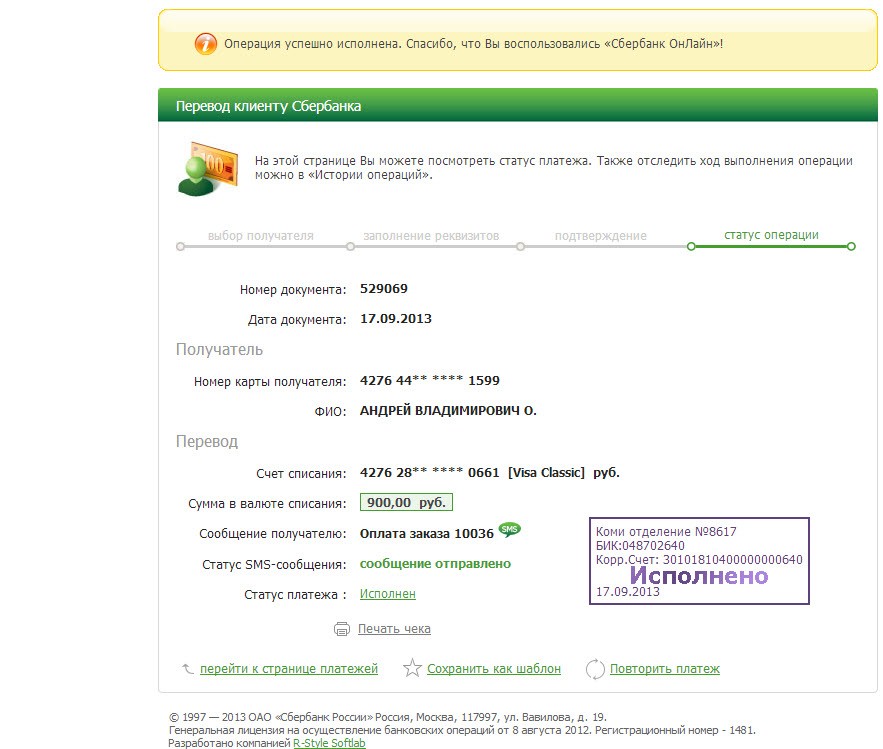Screen dimensions: 883x749
Task: Click message text Оплата заказа 10036
Action: click(427, 533)
